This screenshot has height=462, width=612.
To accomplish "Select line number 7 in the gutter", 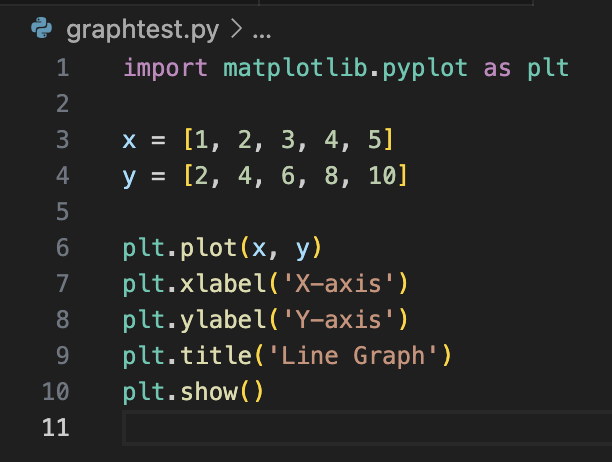I will point(63,284).
